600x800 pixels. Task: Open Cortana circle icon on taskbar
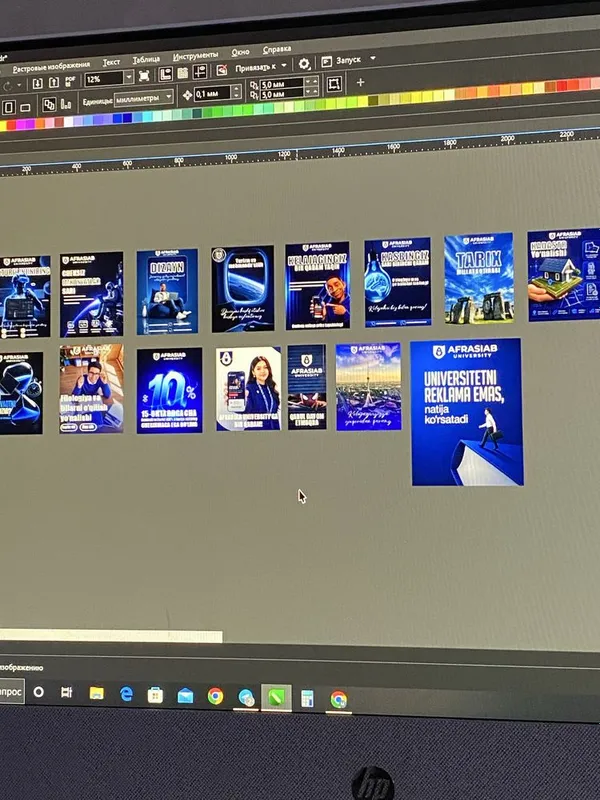pos(38,692)
